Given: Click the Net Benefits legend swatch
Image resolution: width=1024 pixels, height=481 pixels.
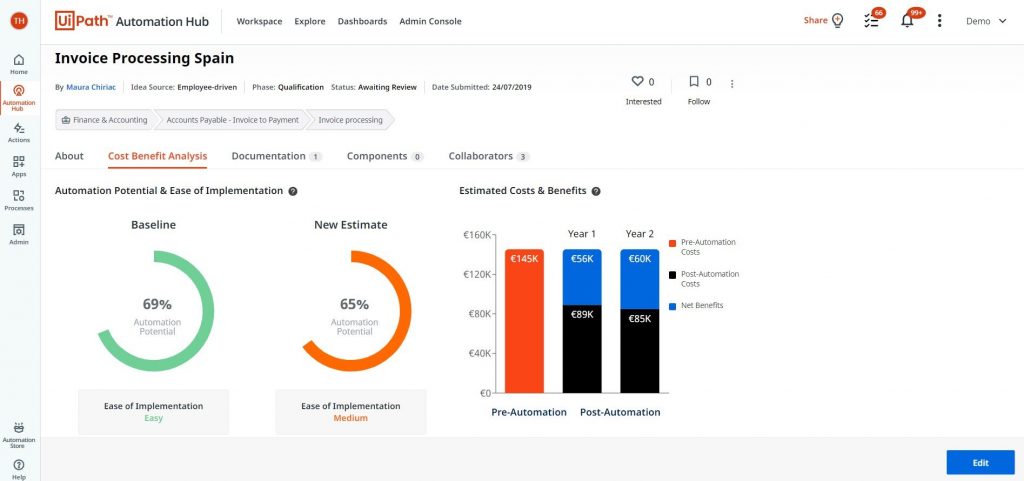Looking at the screenshot, I should click(673, 306).
